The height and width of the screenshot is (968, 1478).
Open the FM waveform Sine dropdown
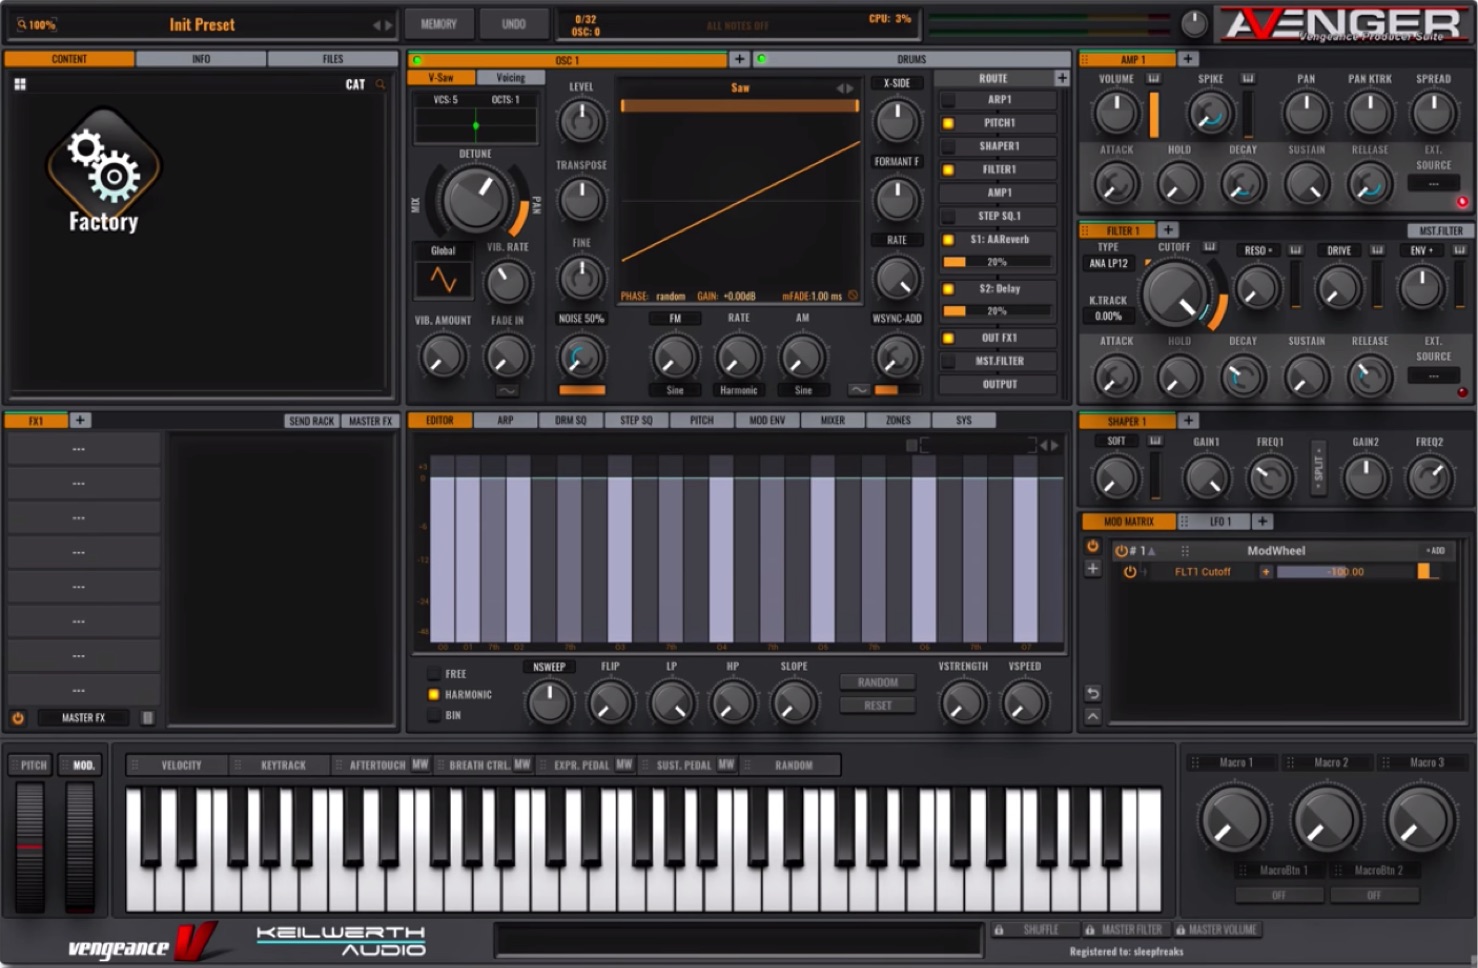[x=675, y=391]
